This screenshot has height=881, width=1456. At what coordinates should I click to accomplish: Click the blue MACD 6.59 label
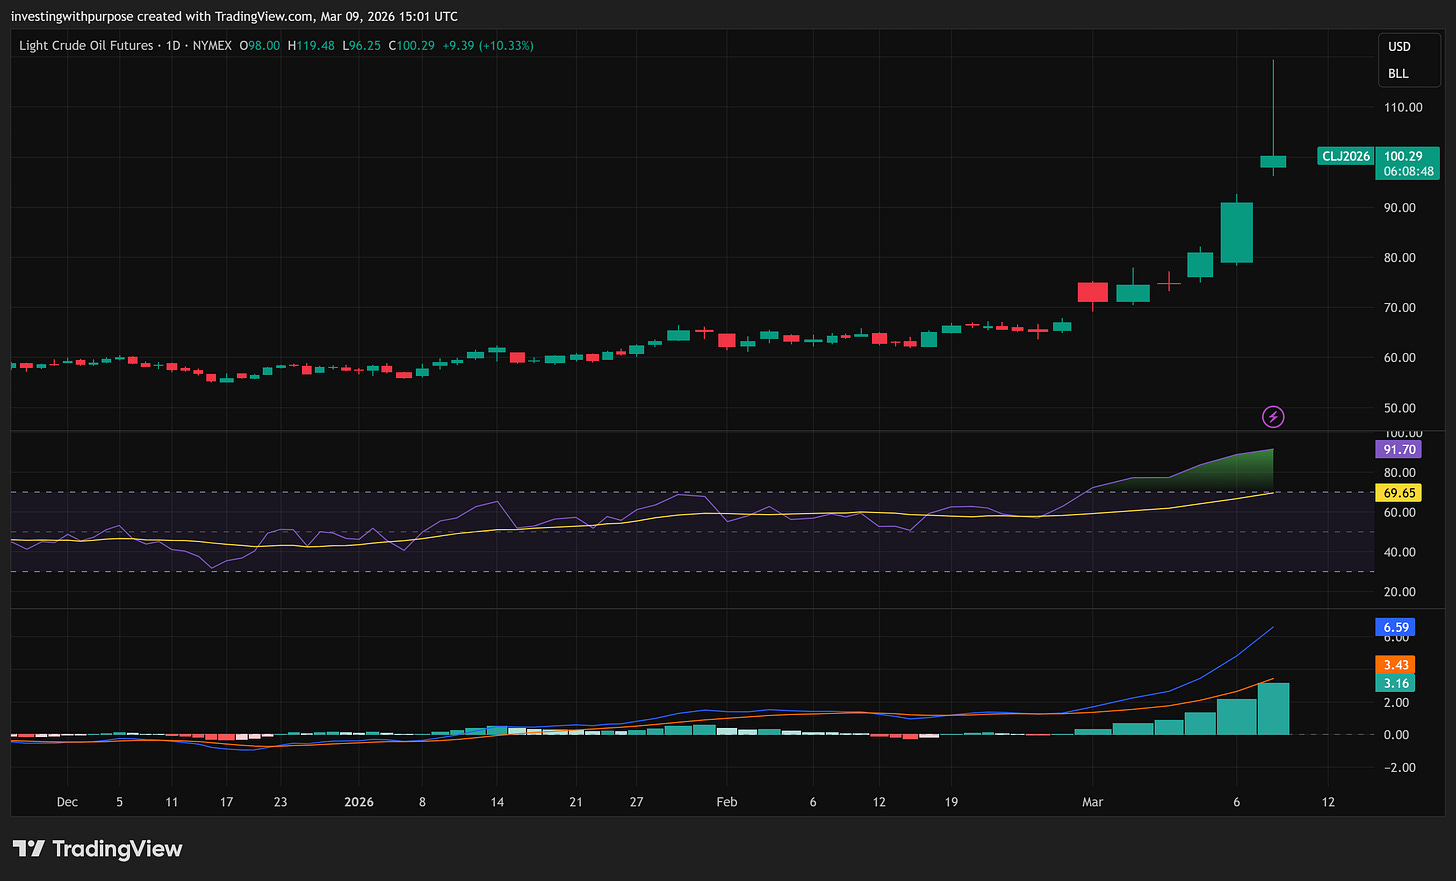[x=1396, y=628]
